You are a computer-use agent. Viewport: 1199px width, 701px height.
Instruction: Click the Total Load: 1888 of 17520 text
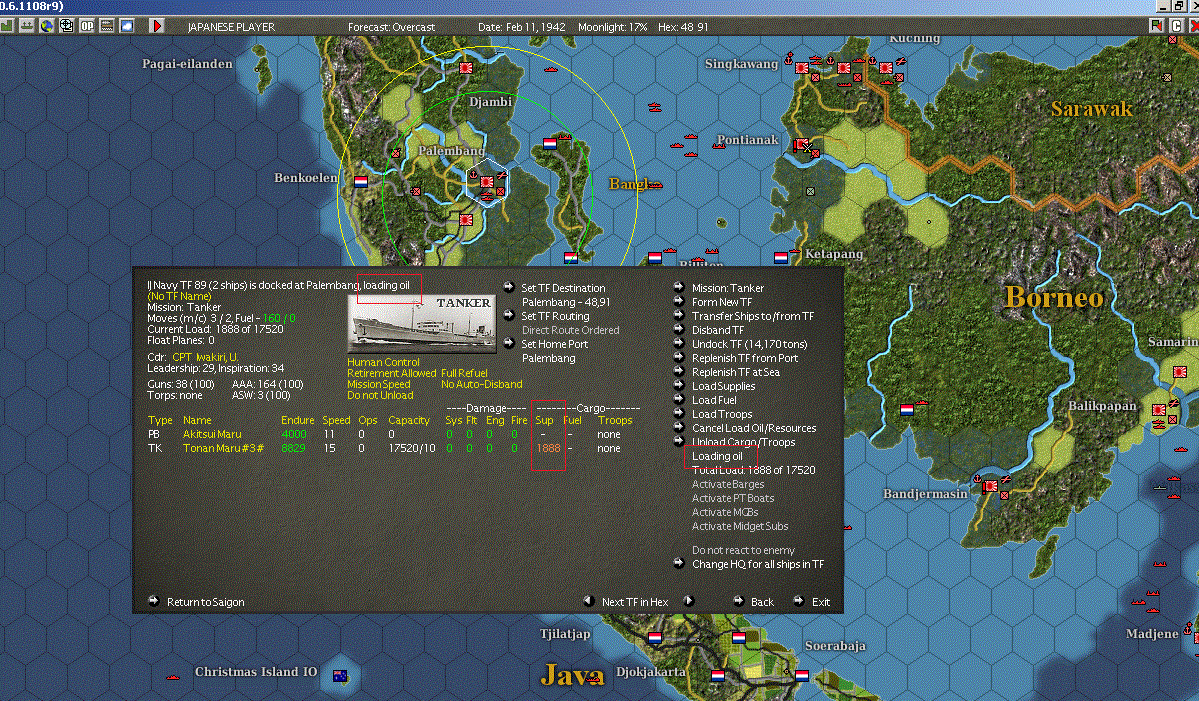[x=753, y=470]
